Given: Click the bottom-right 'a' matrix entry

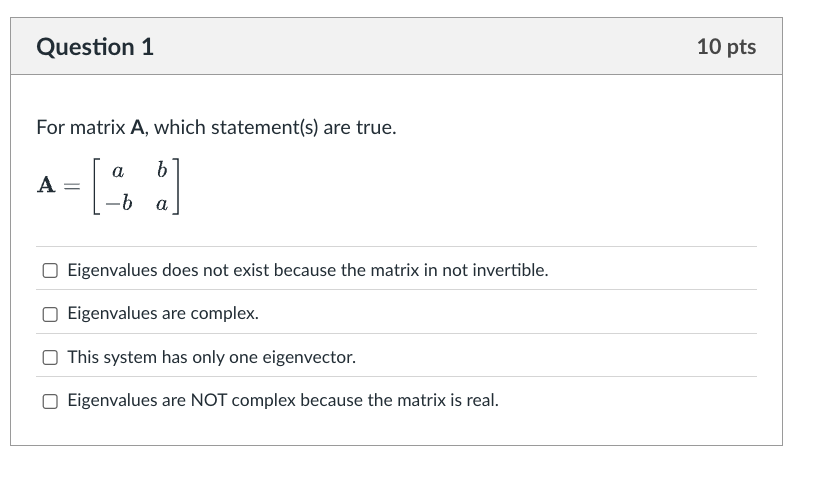Looking at the screenshot, I should pos(163,205).
